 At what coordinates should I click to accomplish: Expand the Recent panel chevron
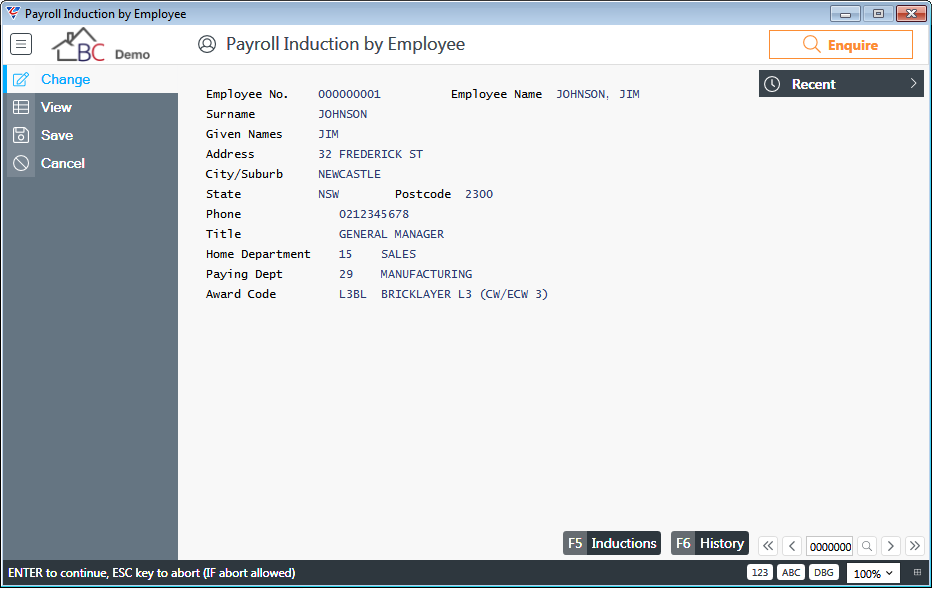(x=913, y=84)
